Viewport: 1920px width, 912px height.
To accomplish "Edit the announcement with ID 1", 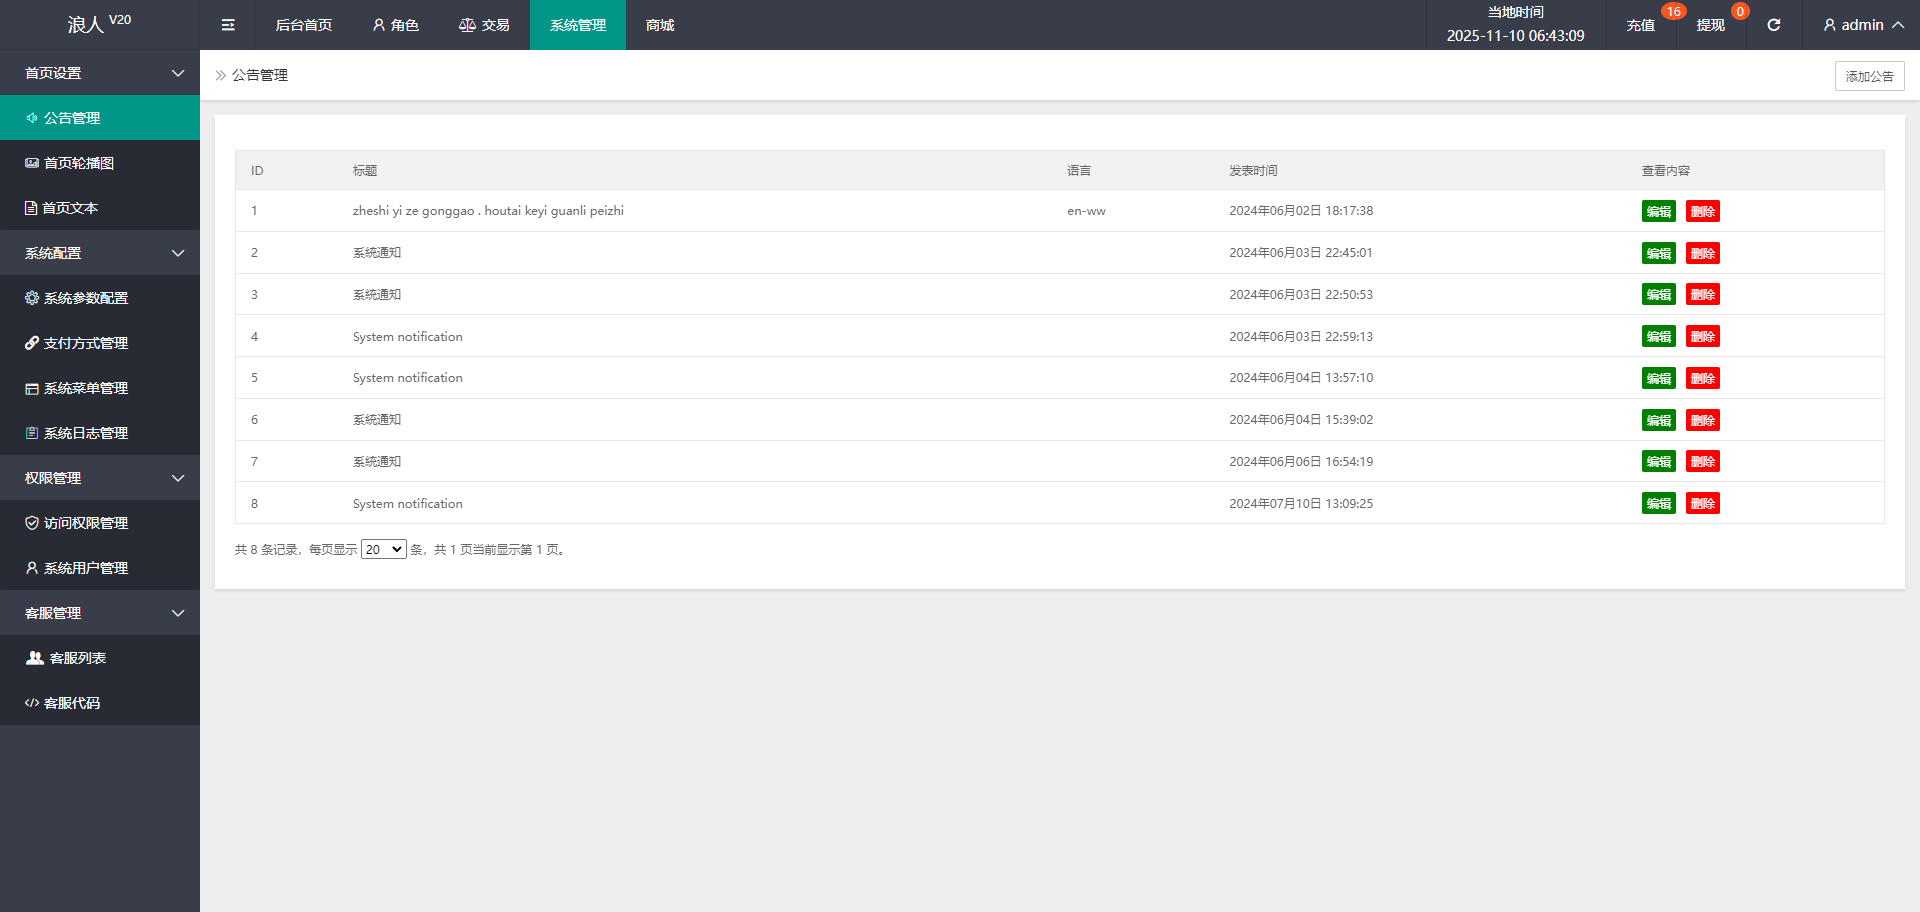I will pyautogui.click(x=1658, y=211).
